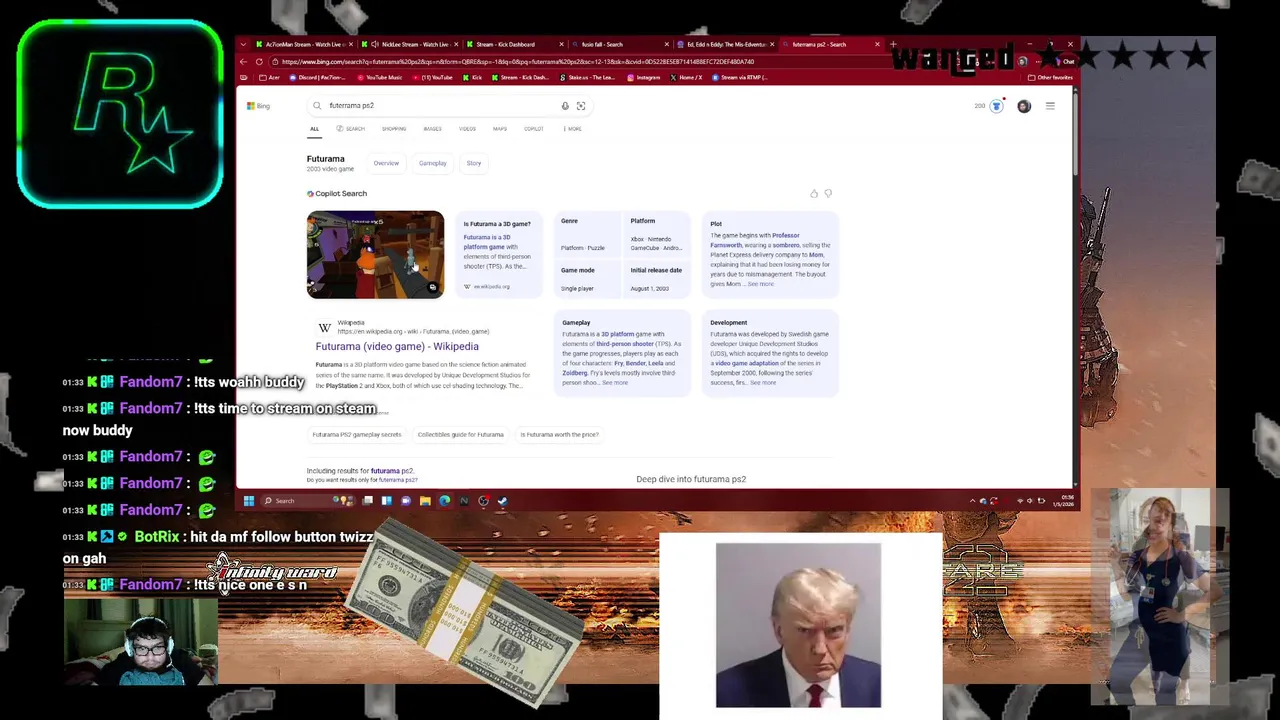Screen dimensions: 1280x720
Task: Select the ALL results tab
Action: click(x=314, y=129)
